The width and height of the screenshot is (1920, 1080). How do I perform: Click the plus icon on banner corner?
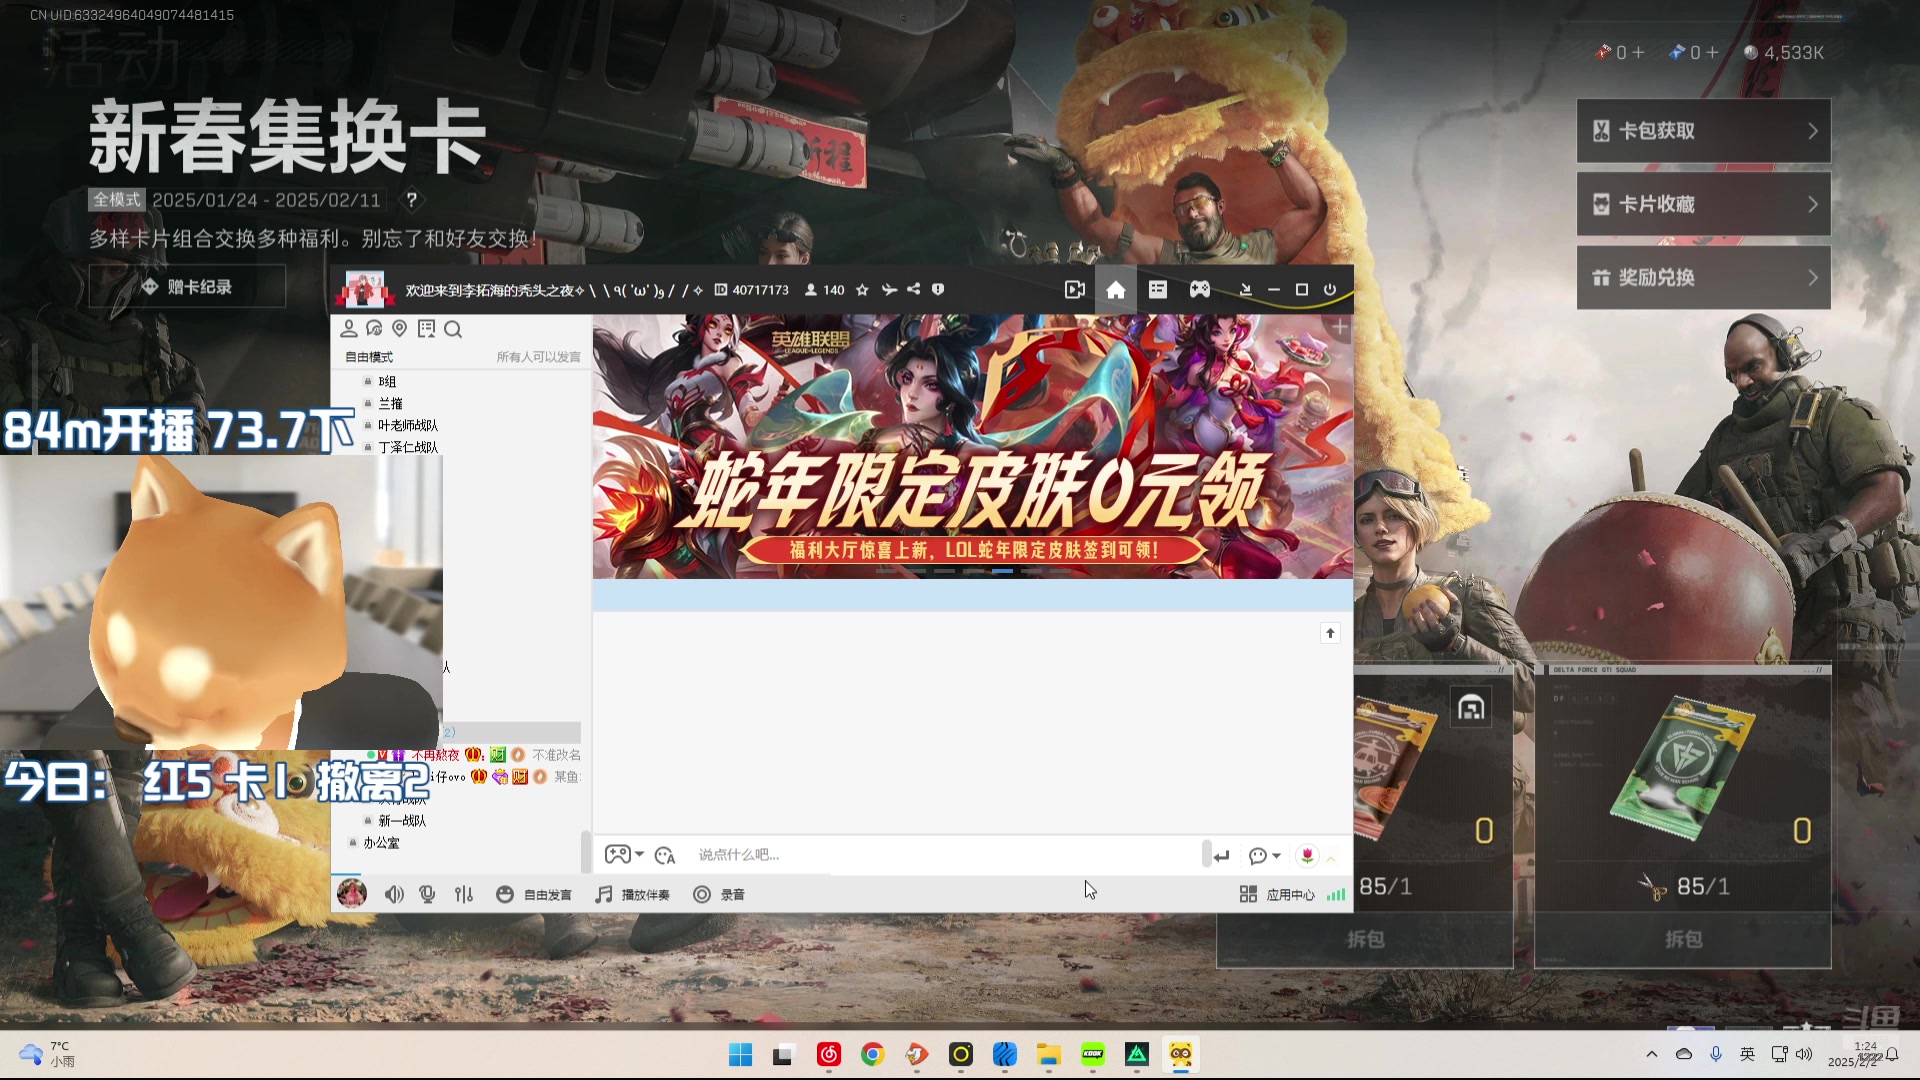click(x=1339, y=327)
